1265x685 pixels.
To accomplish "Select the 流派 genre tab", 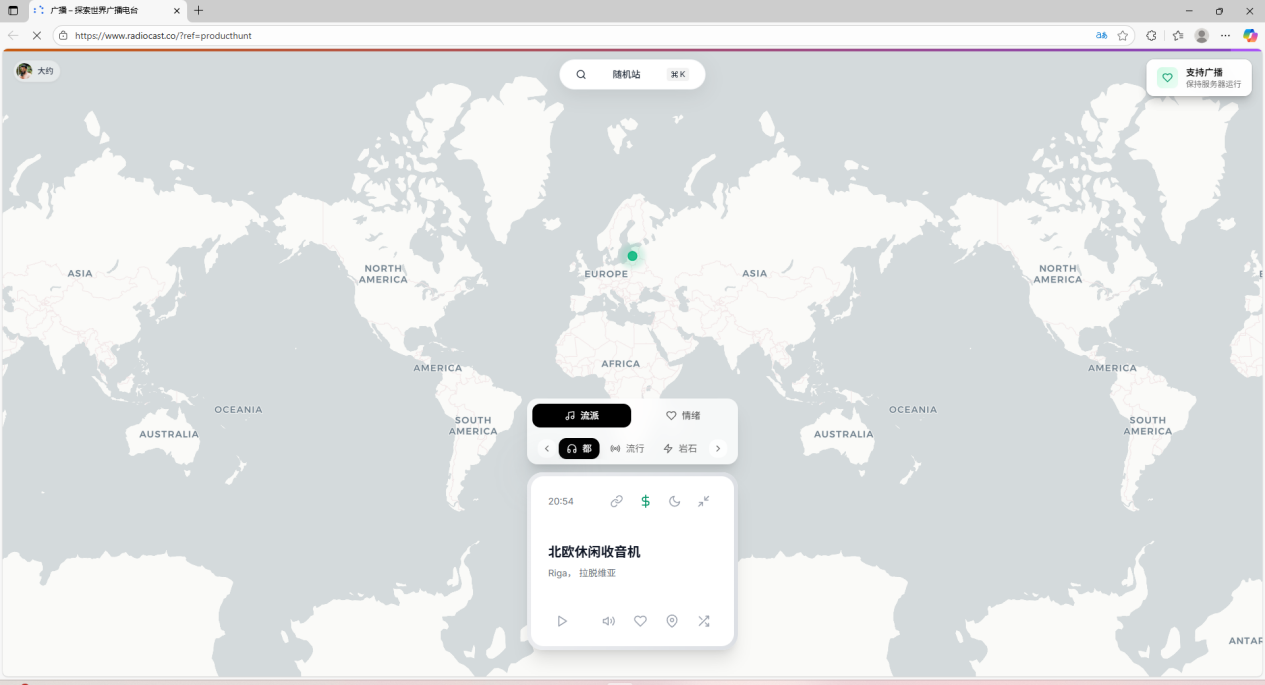I will click(x=582, y=415).
